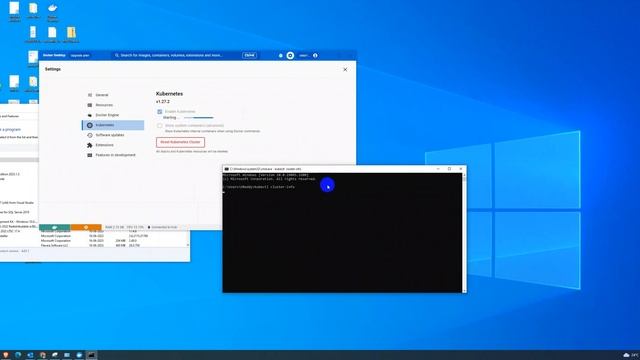Click the Reset Kubernetes Cluster button
The width and height of the screenshot is (640, 360).
[180, 142]
